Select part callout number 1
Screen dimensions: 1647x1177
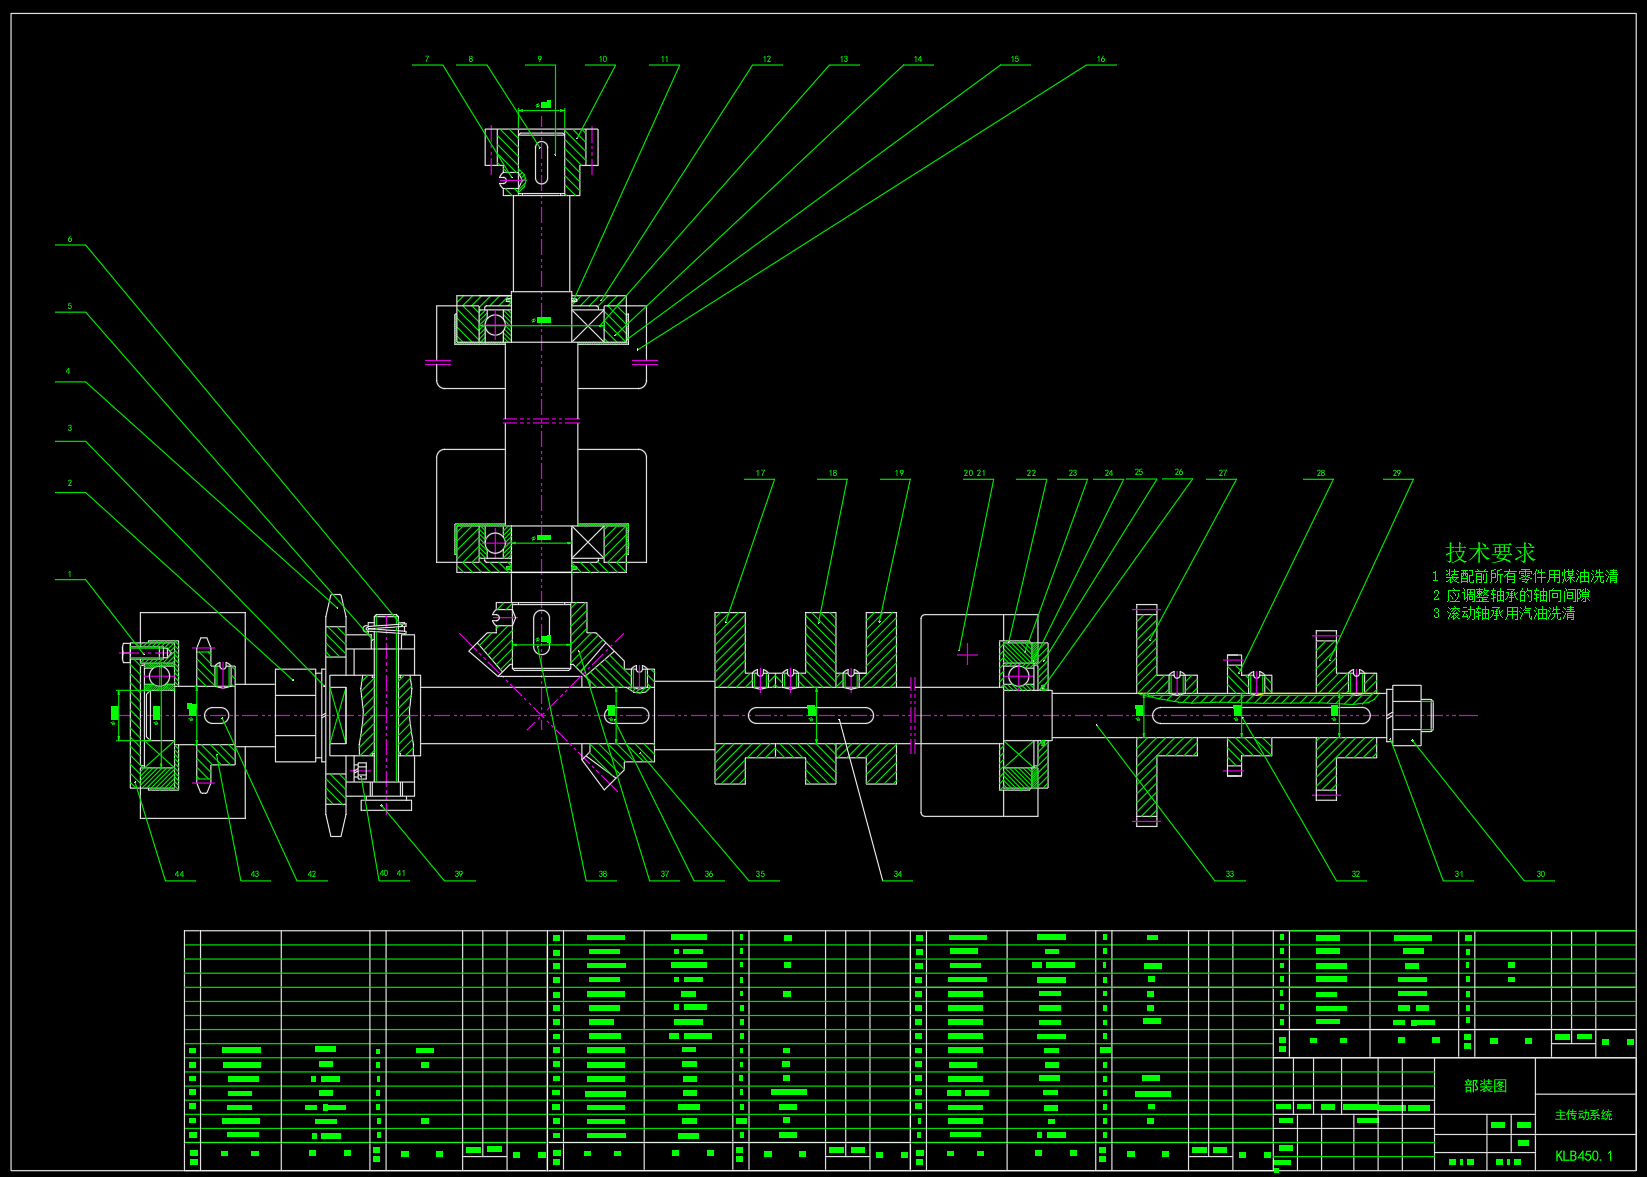70,575
